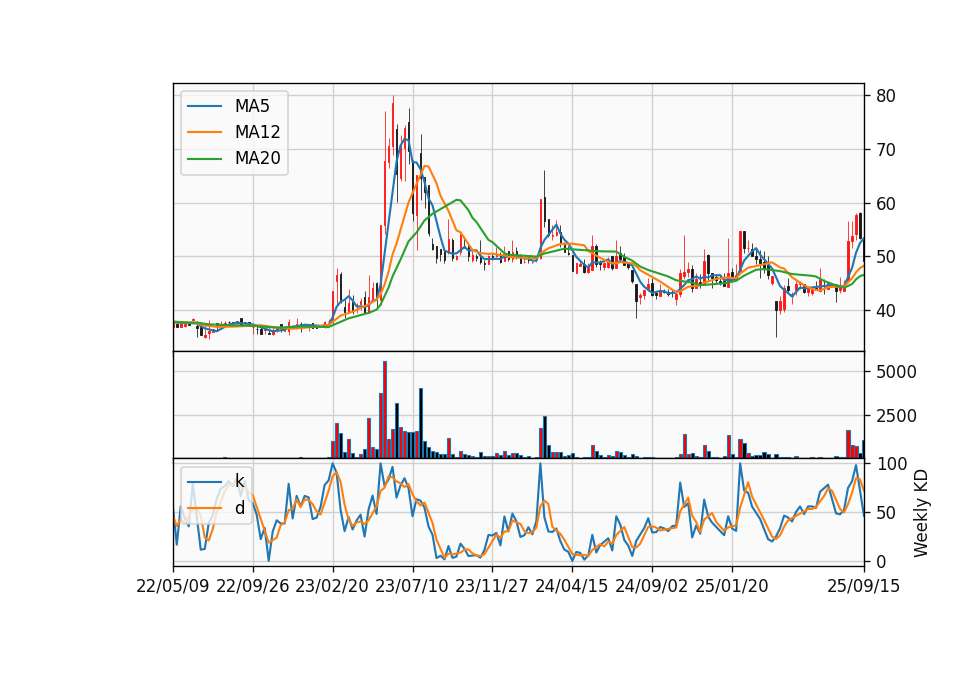
Task: Click the volume axis value 5000
Action: (x=896, y=372)
